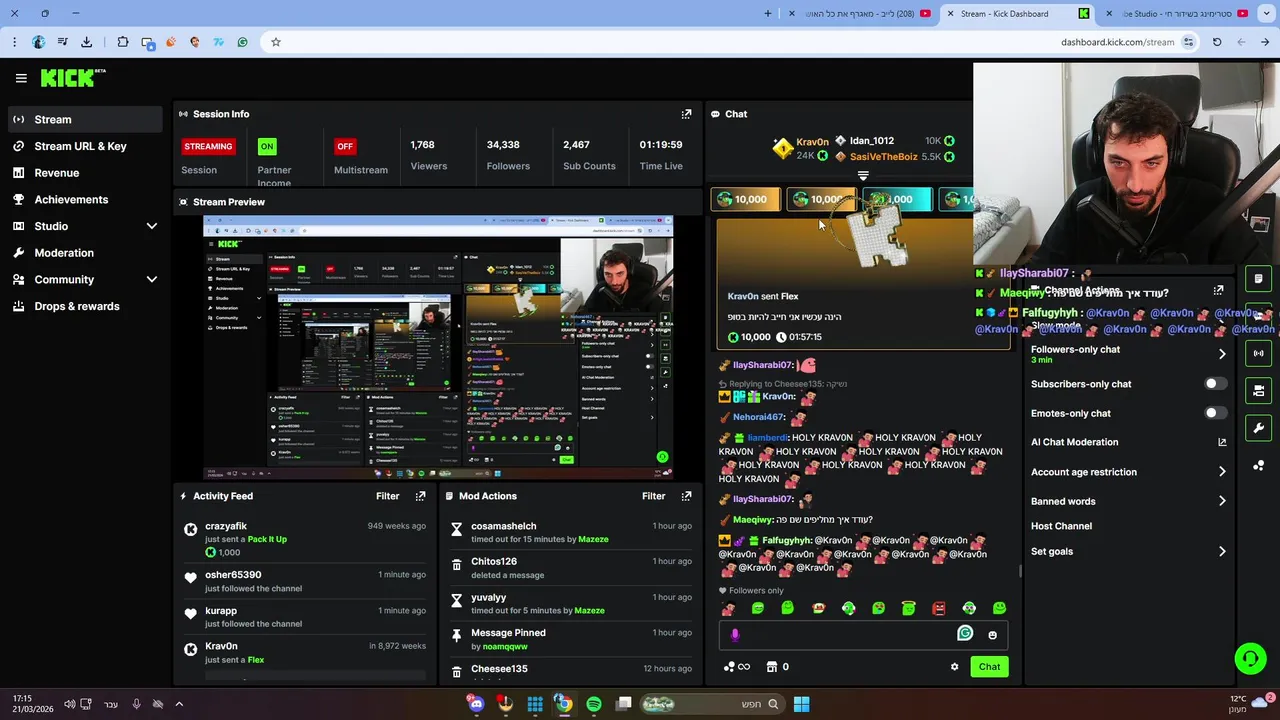
Task: Toggle Partner Income ON badge
Action: coord(267,146)
